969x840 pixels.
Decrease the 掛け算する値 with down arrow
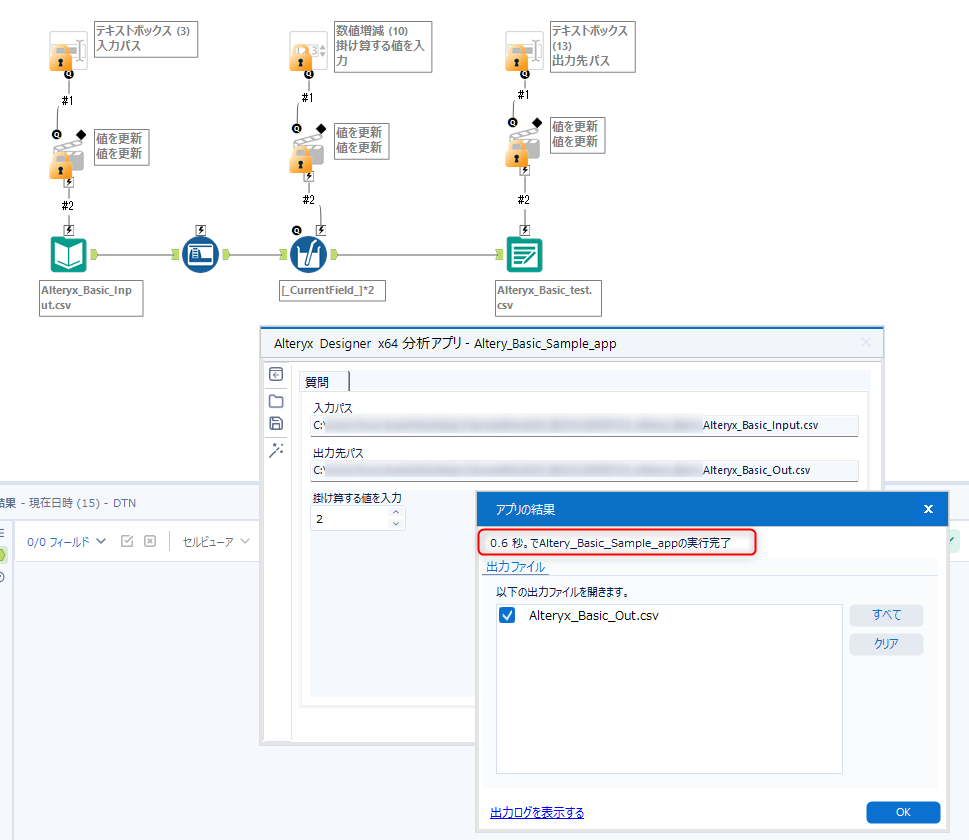396,524
